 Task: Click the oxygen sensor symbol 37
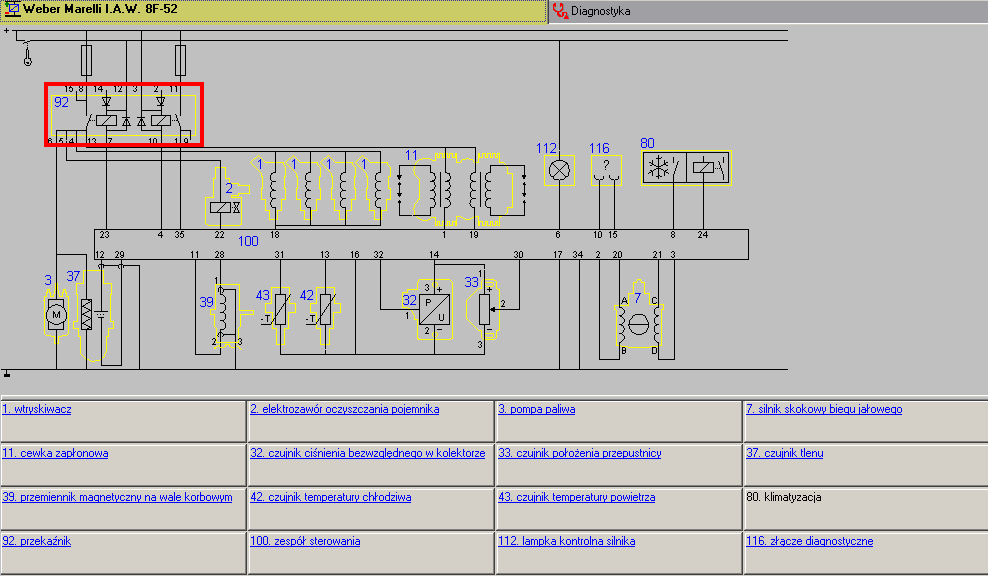tap(93, 314)
